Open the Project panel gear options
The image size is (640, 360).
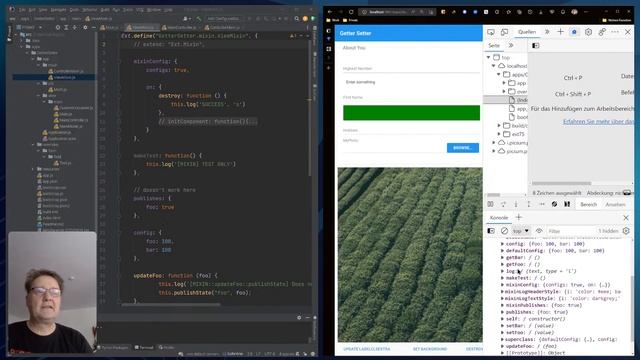85,27
